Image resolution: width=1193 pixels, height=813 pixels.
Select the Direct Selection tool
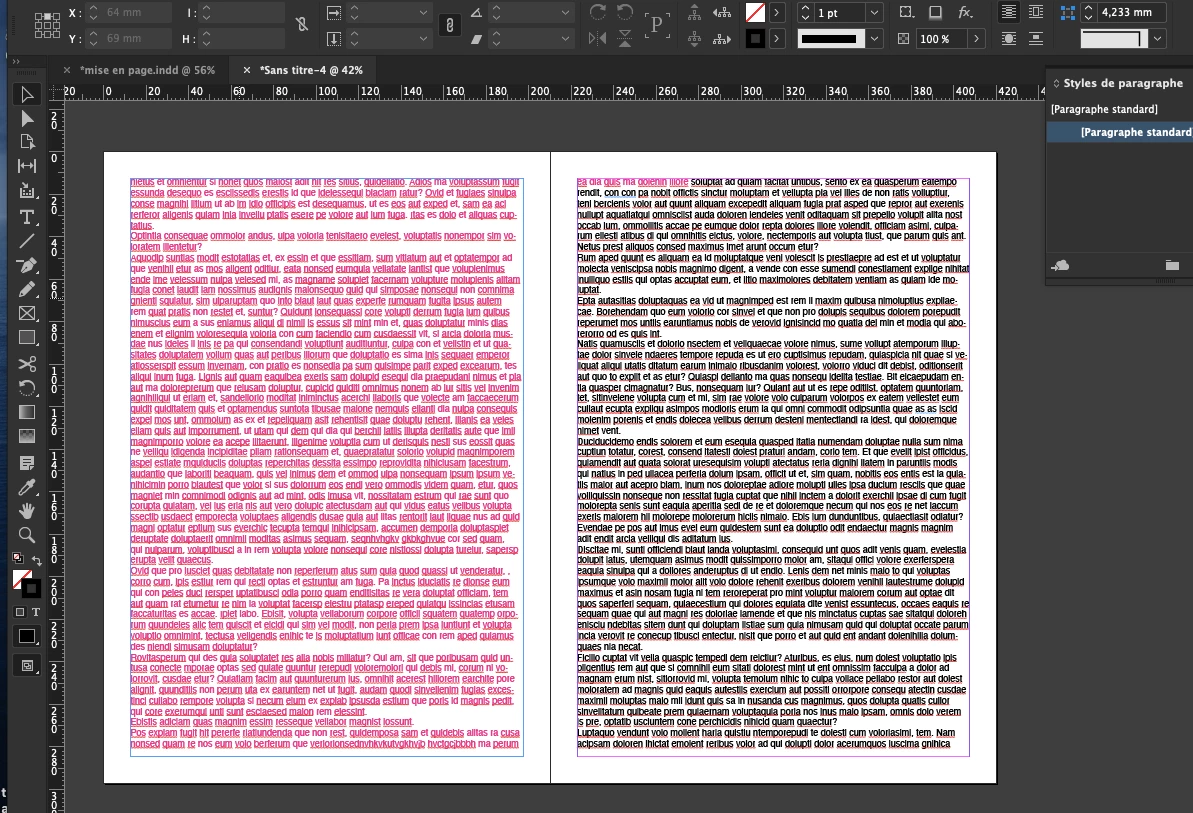(27, 118)
